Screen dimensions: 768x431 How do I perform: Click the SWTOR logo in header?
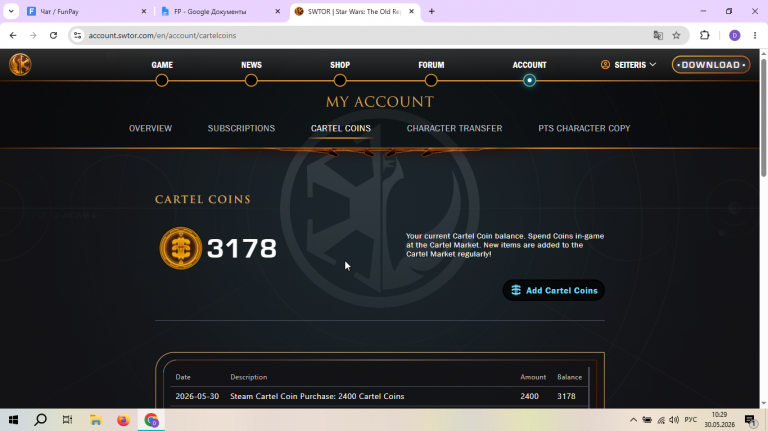[x=20, y=64]
